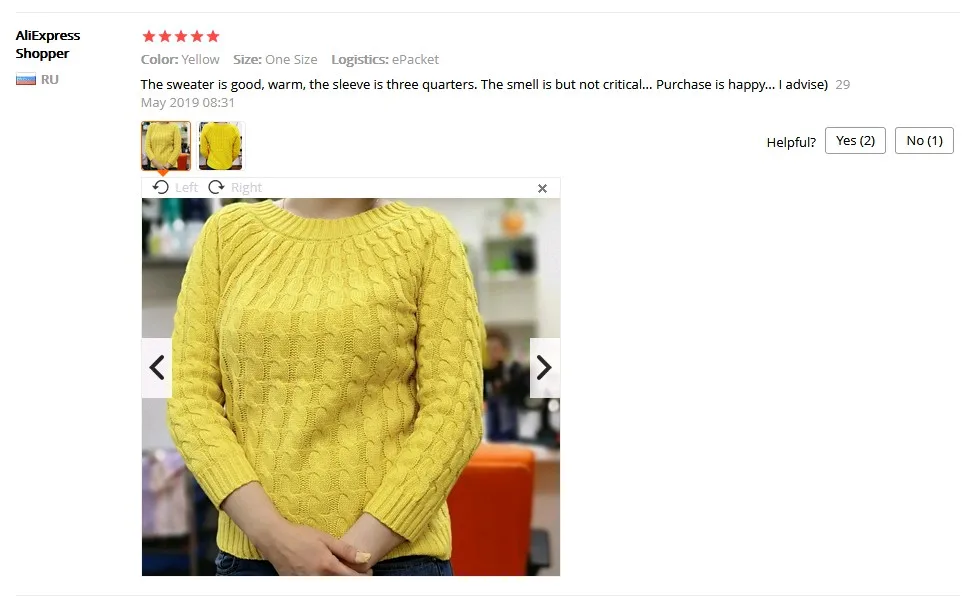979x604 pixels.
Task: Mark the review helpful with Yes (2)
Action: [855, 141]
